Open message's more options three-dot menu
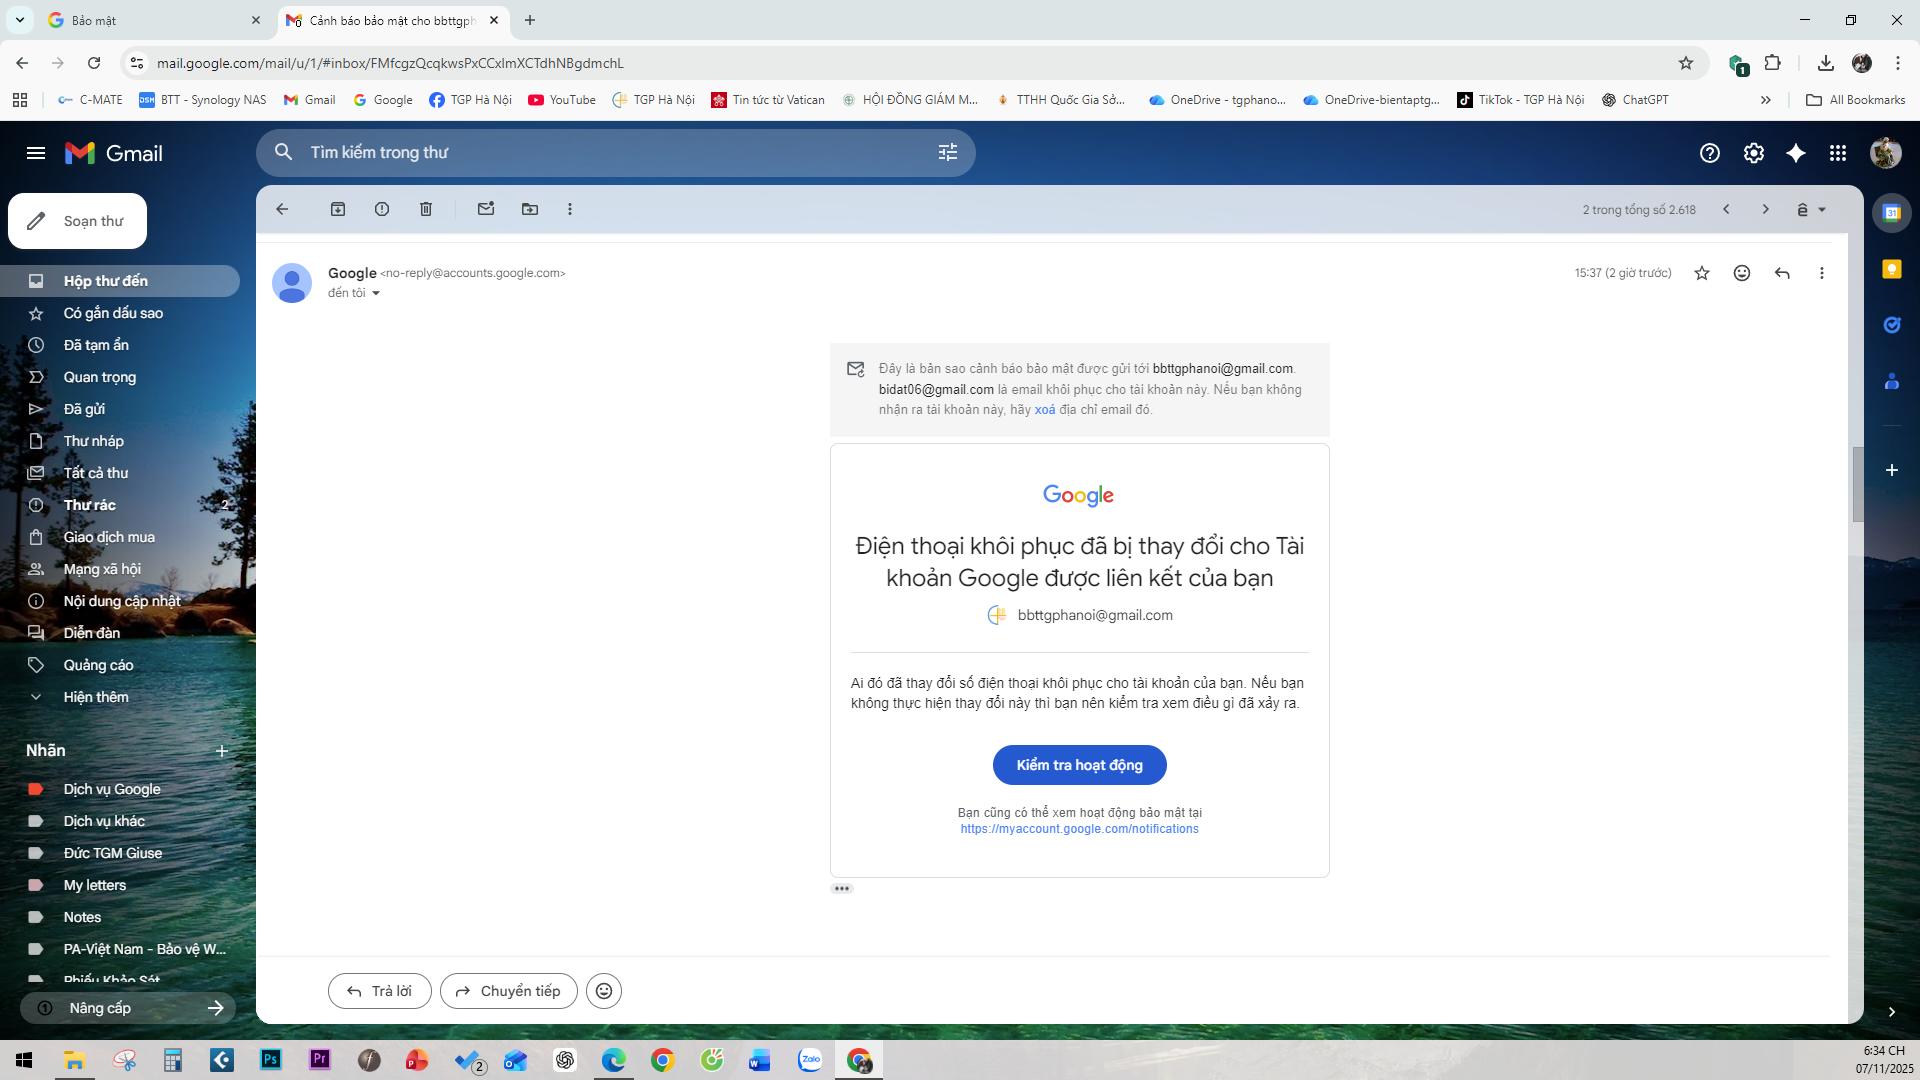 coord(1822,273)
